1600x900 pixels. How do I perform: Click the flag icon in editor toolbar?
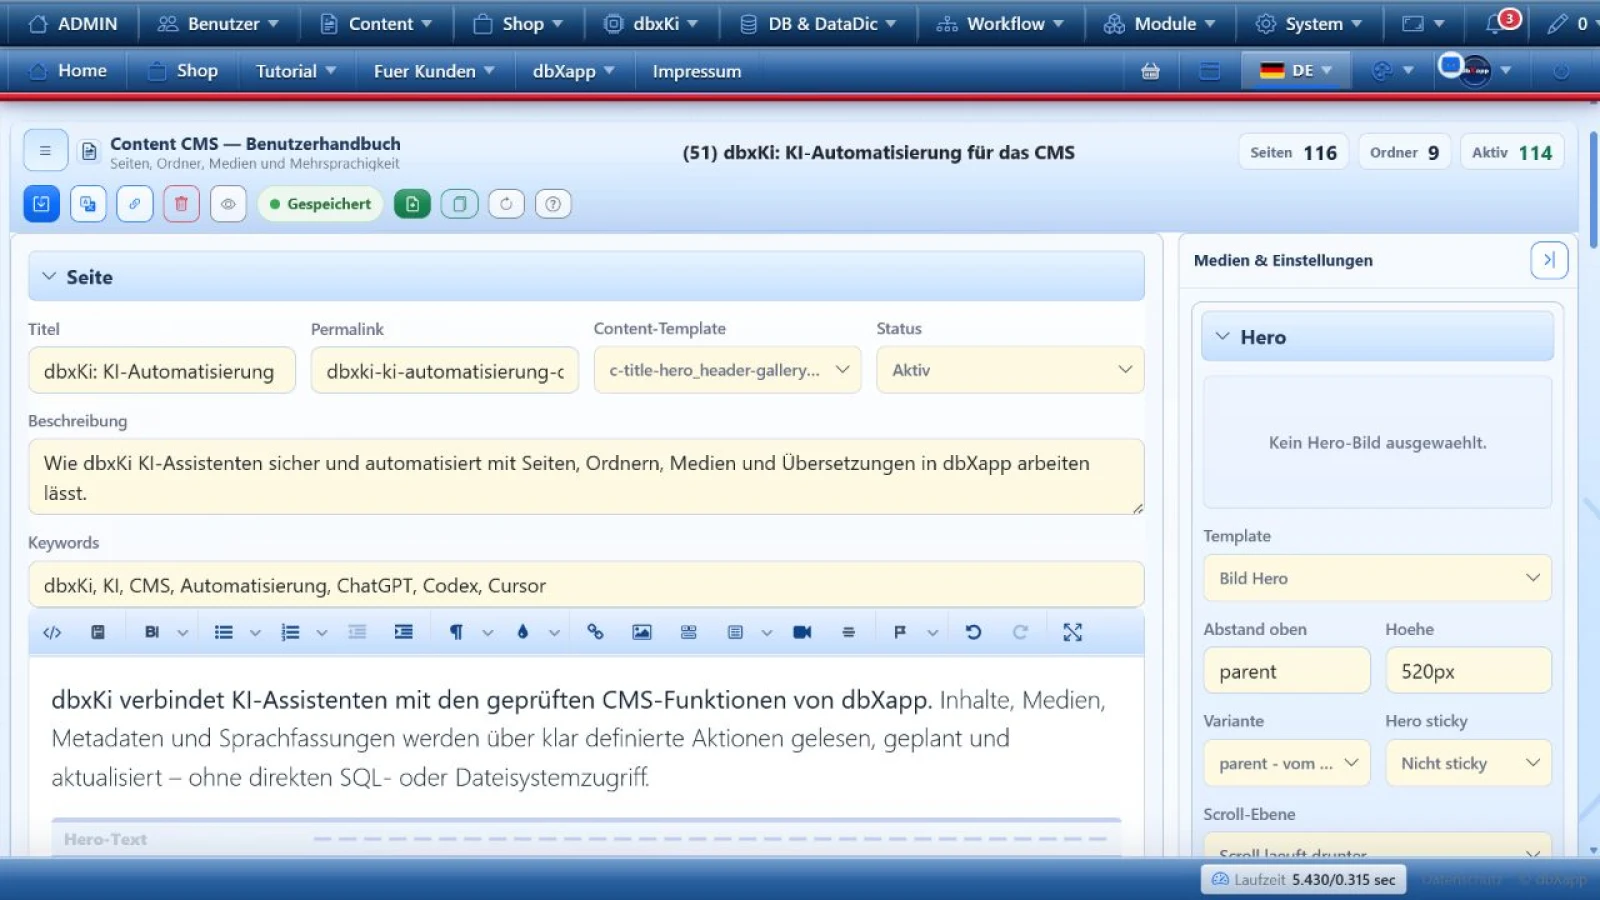point(900,632)
